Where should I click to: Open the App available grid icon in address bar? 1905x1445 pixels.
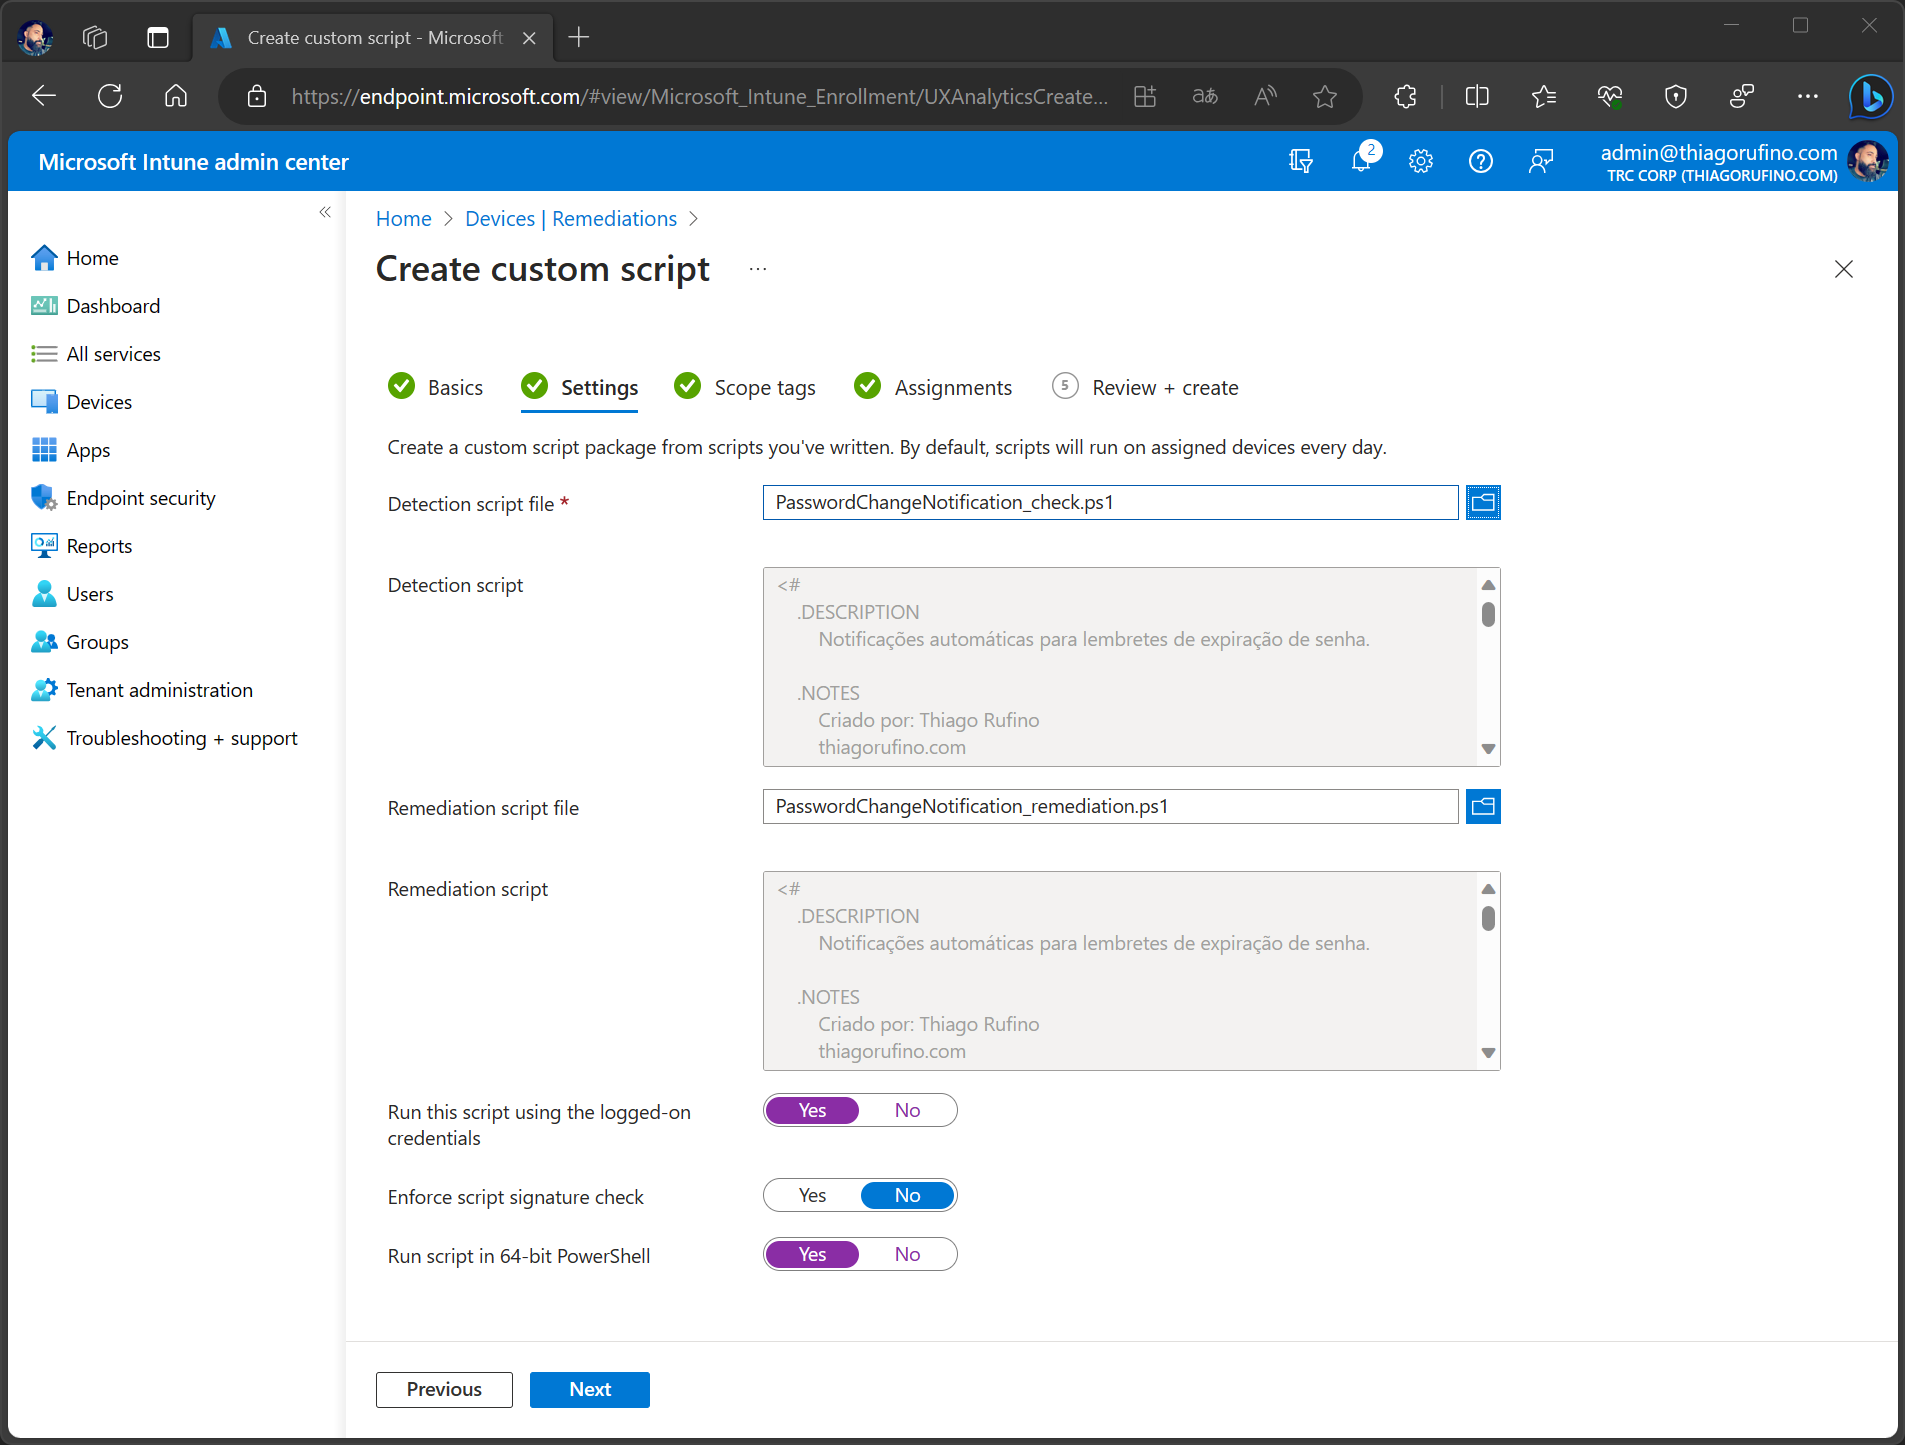tap(1145, 96)
